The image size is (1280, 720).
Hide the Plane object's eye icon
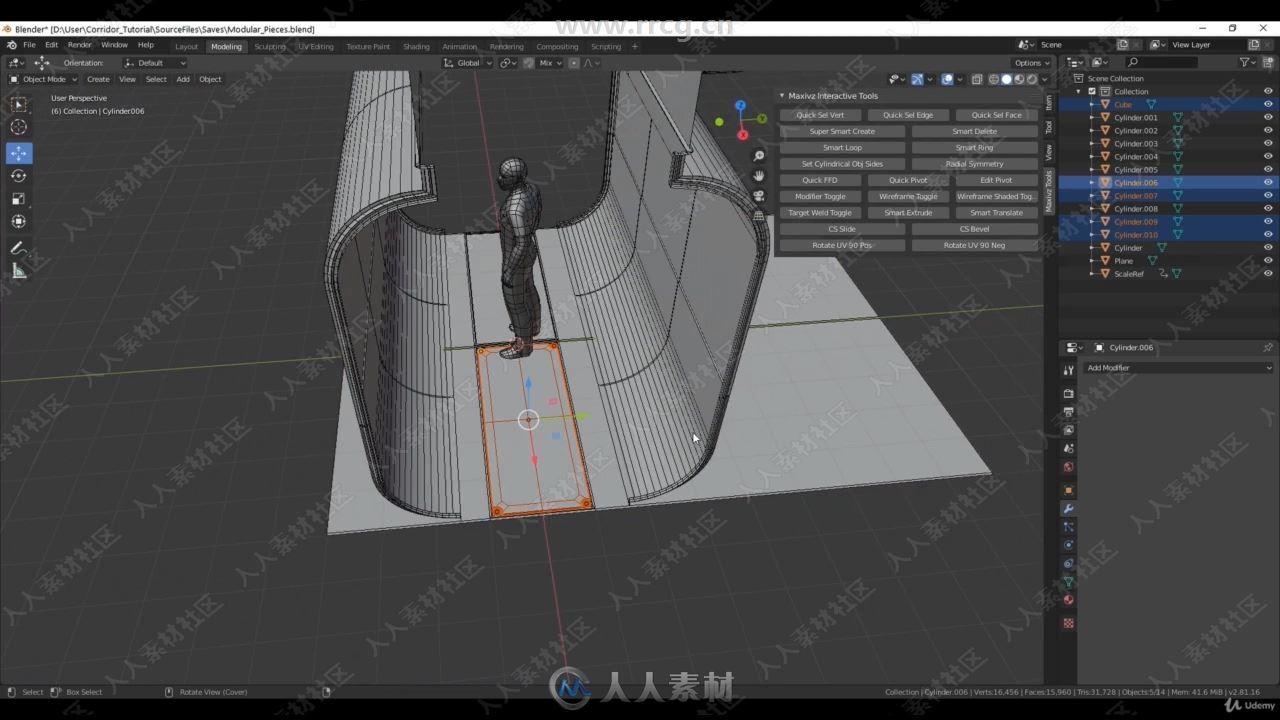click(x=1268, y=260)
